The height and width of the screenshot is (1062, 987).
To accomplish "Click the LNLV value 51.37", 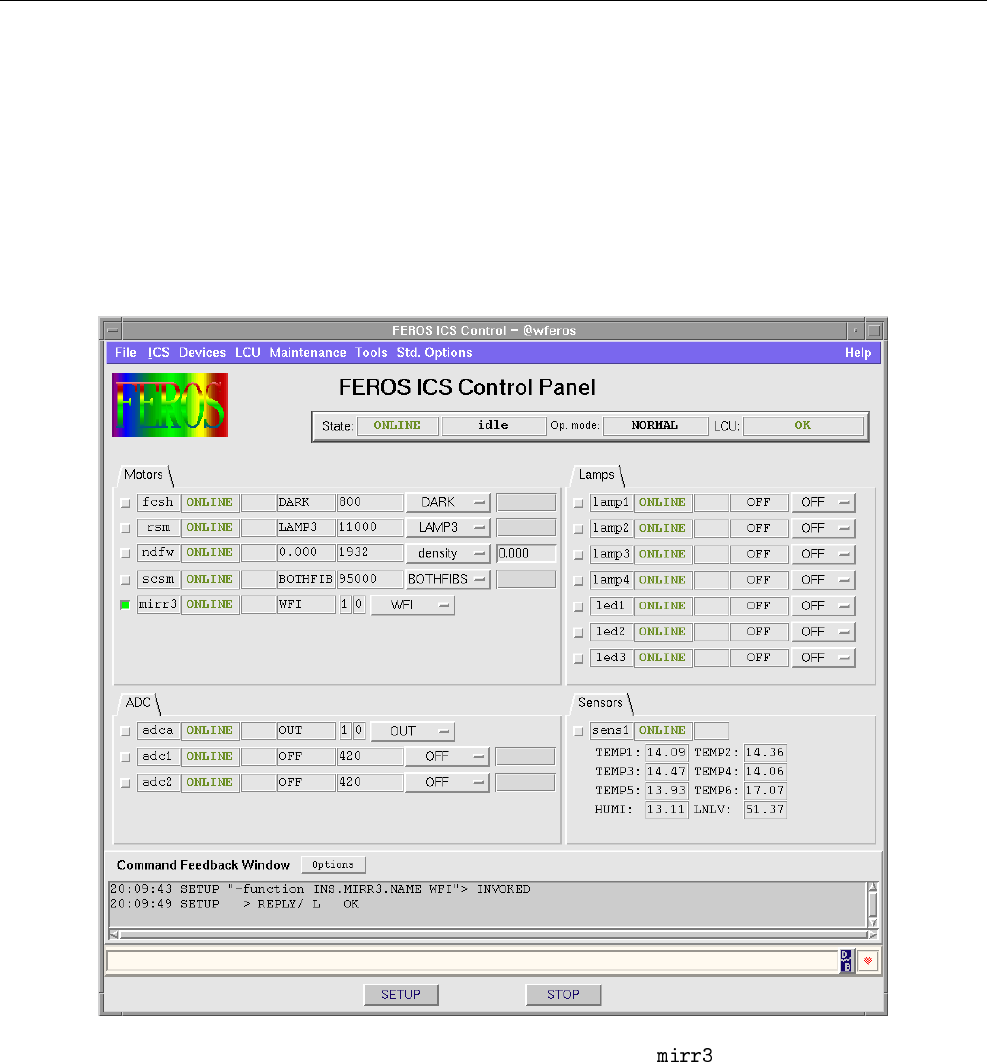I will [x=765, y=809].
